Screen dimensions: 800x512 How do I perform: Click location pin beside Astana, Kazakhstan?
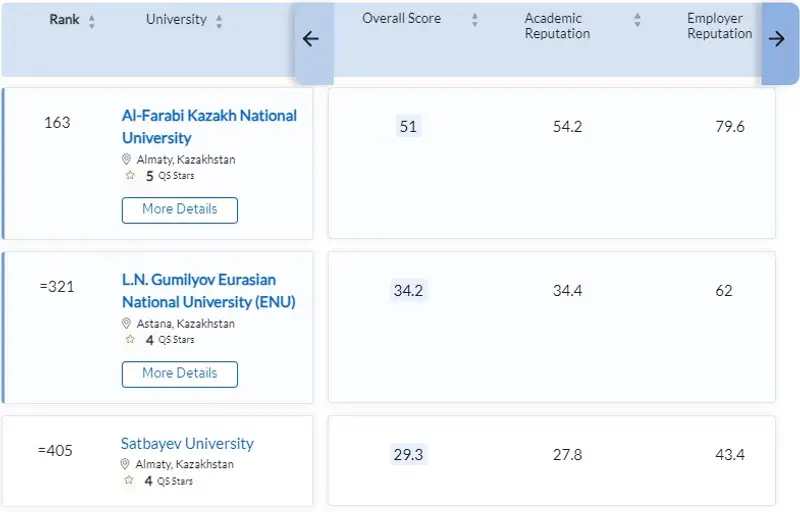pos(127,324)
